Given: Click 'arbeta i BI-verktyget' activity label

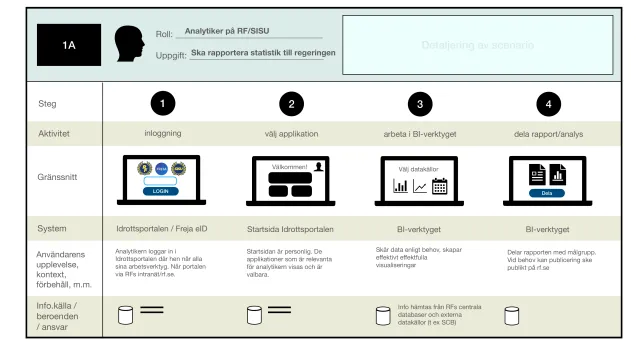Looking at the screenshot, I should 420,134.
